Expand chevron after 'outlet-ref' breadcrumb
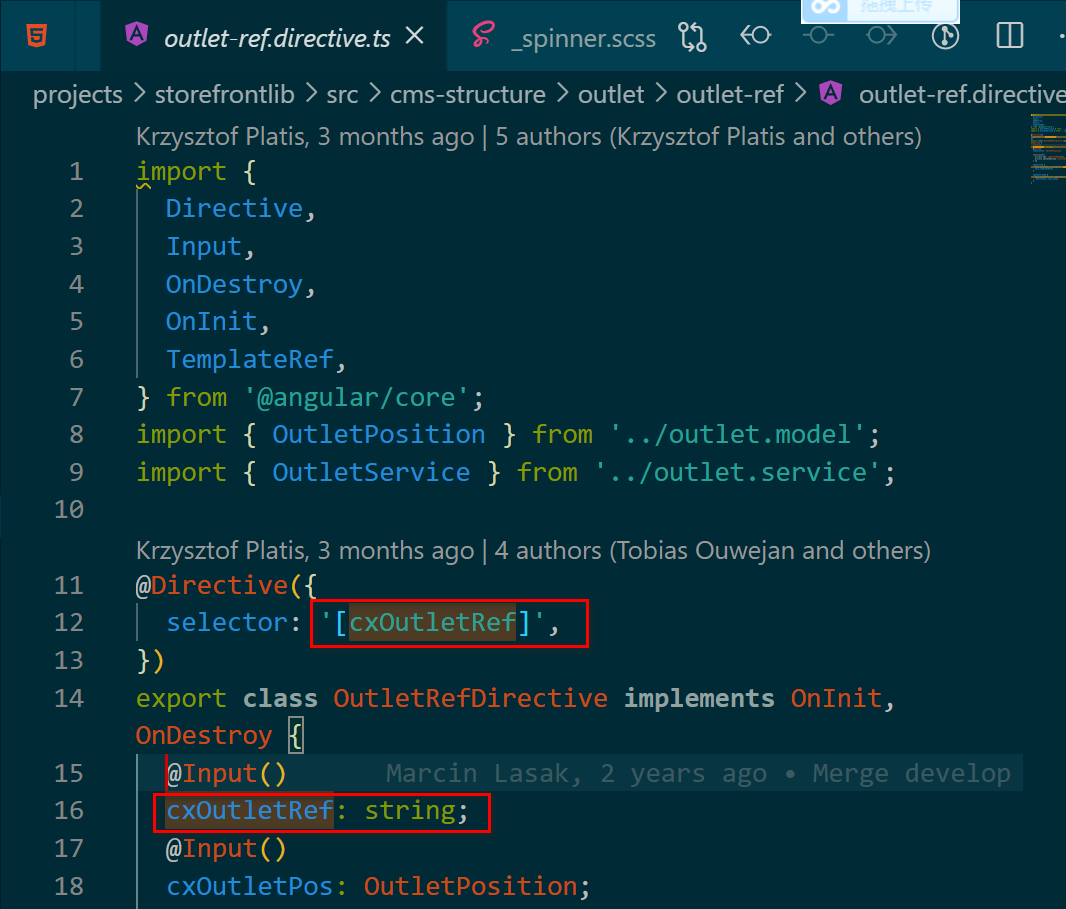Image resolution: width=1066 pixels, height=909 pixels. coord(800,93)
